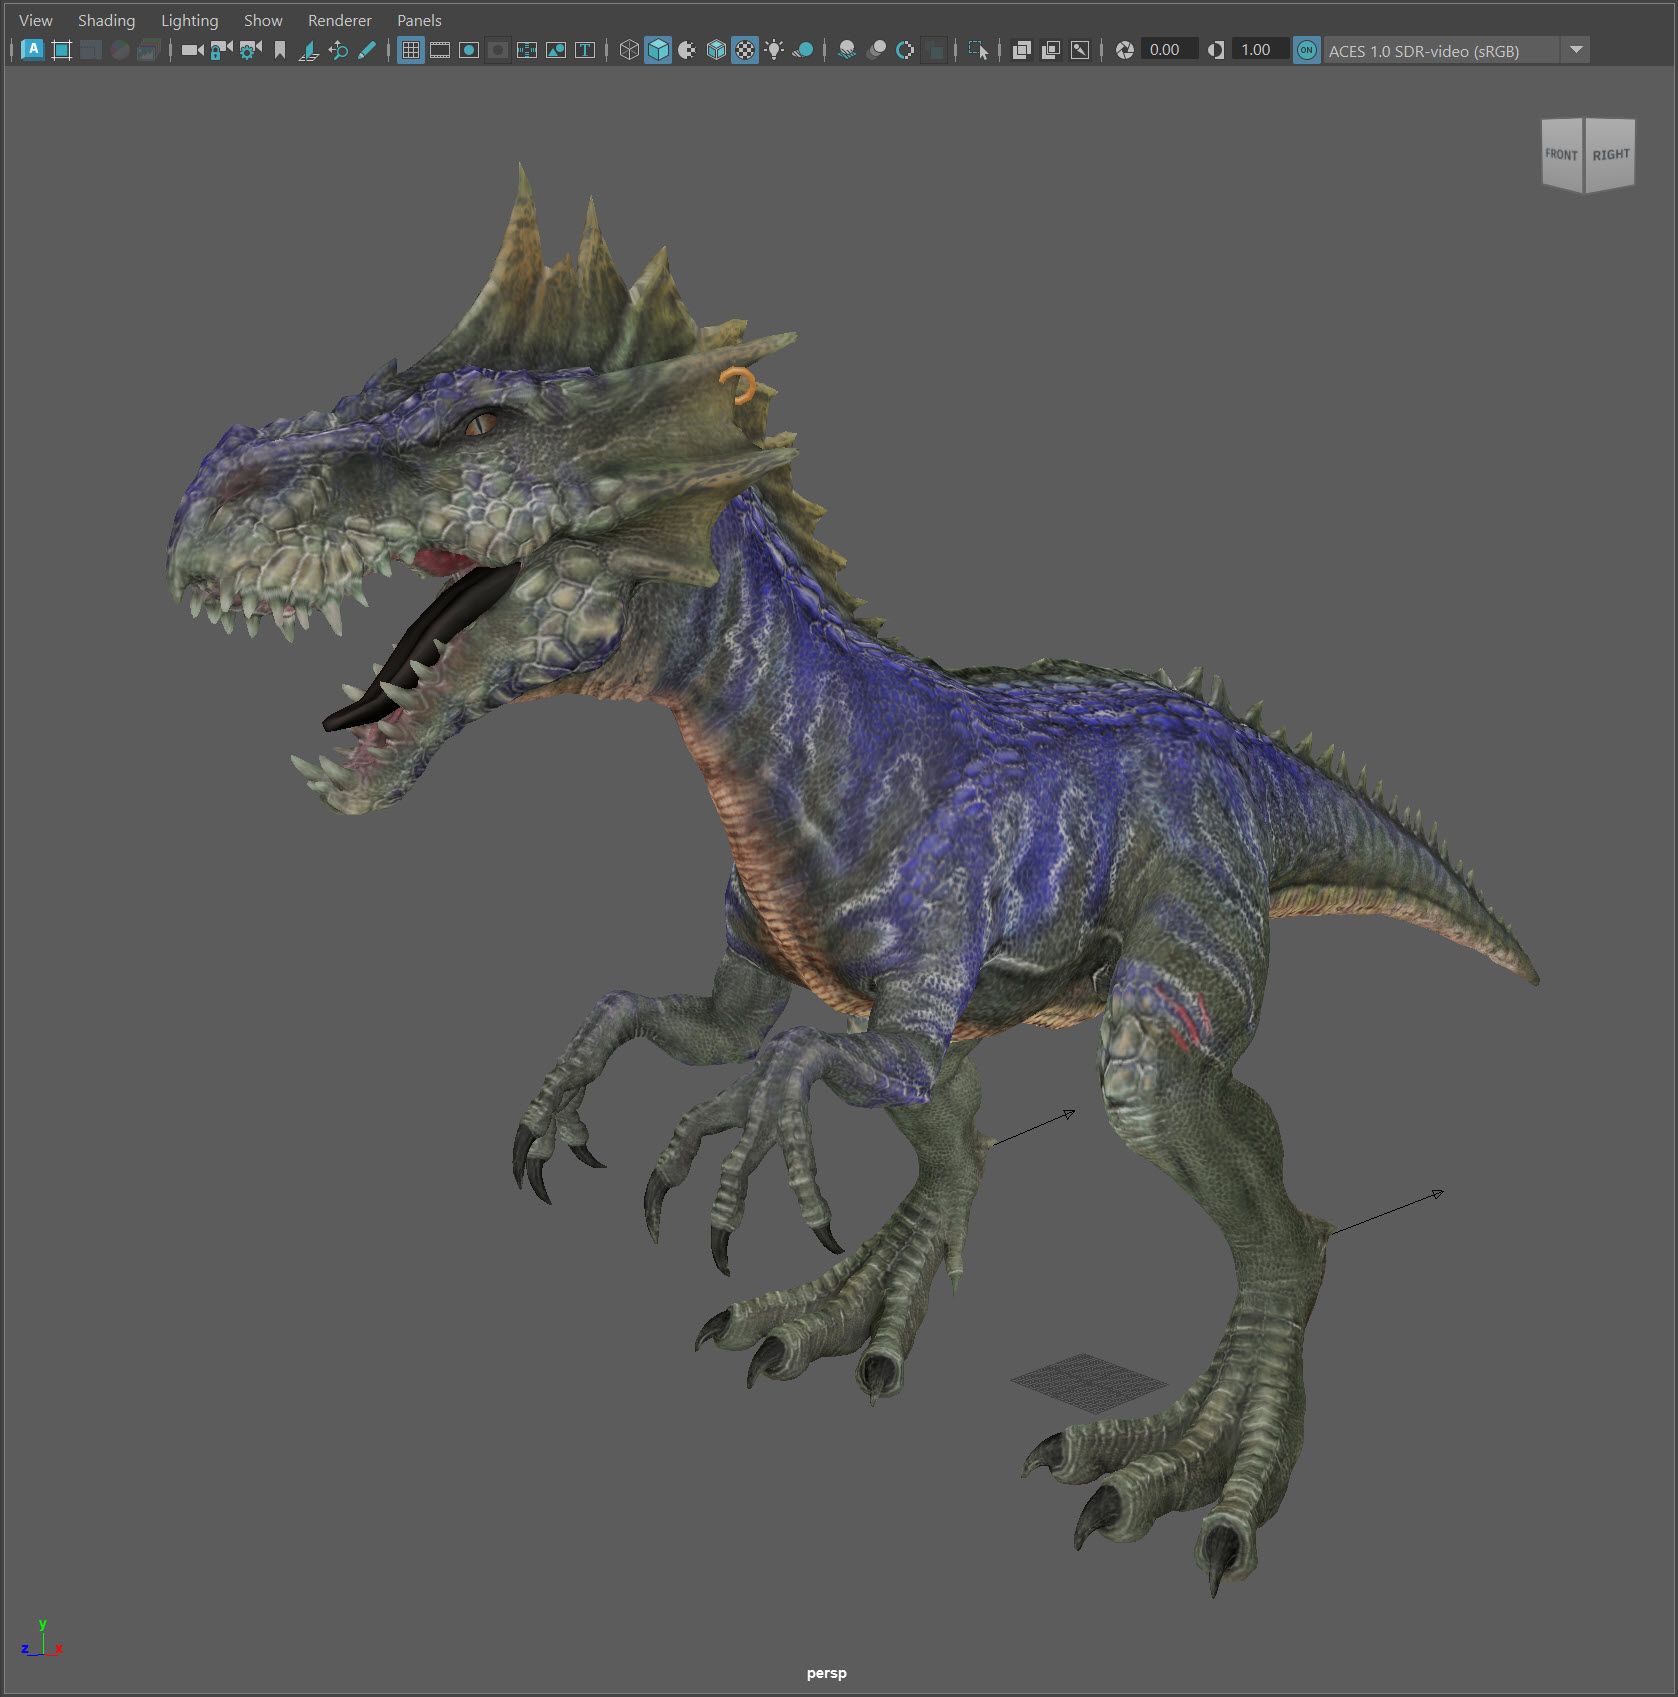Click the camera Bookmarks icon
The height and width of the screenshot is (1697, 1678).
(x=280, y=50)
